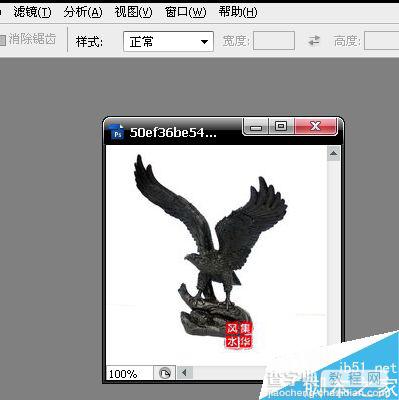Swap width and height with arrows icon

pyautogui.click(x=314, y=41)
